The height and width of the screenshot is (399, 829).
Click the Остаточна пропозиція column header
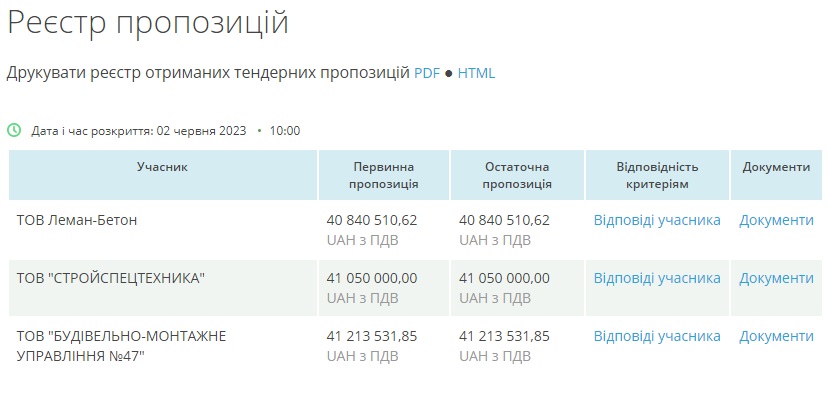click(517, 175)
